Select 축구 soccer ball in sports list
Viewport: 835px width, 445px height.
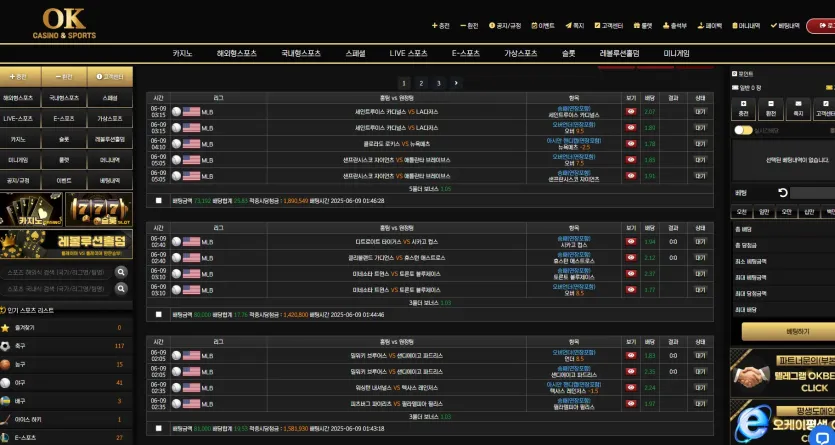[66, 346]
